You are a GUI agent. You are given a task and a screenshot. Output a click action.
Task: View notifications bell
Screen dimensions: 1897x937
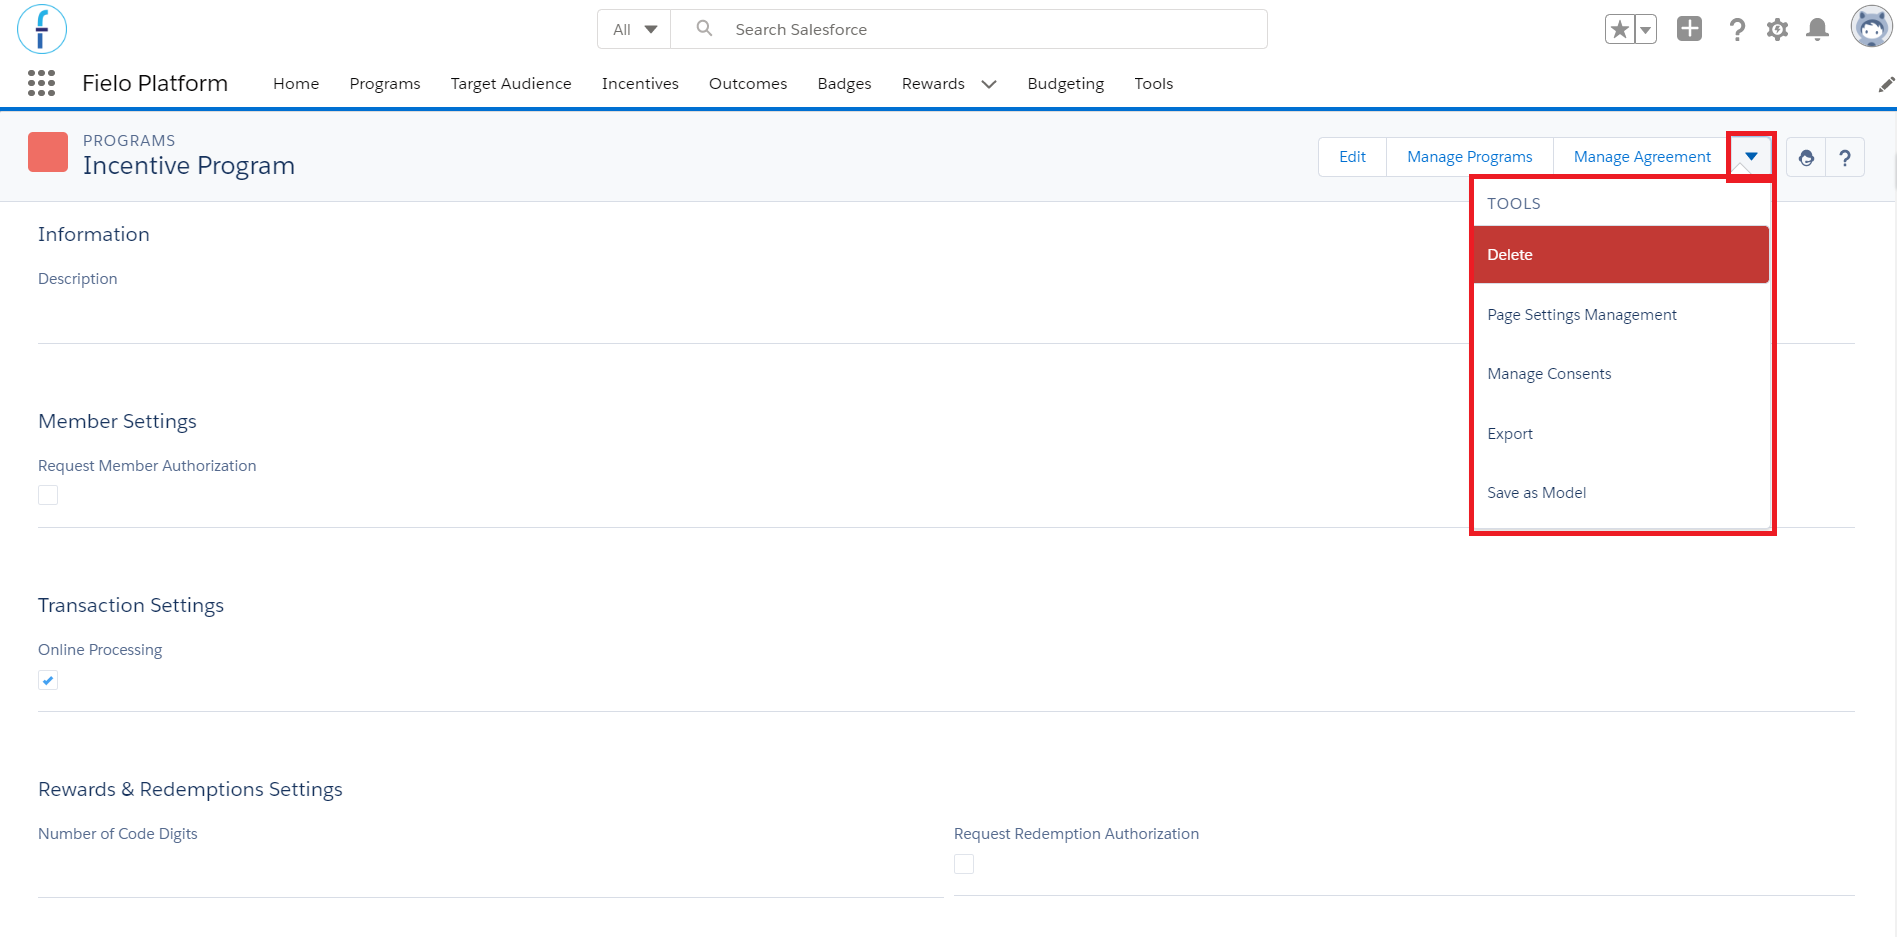coord(1818,29)
